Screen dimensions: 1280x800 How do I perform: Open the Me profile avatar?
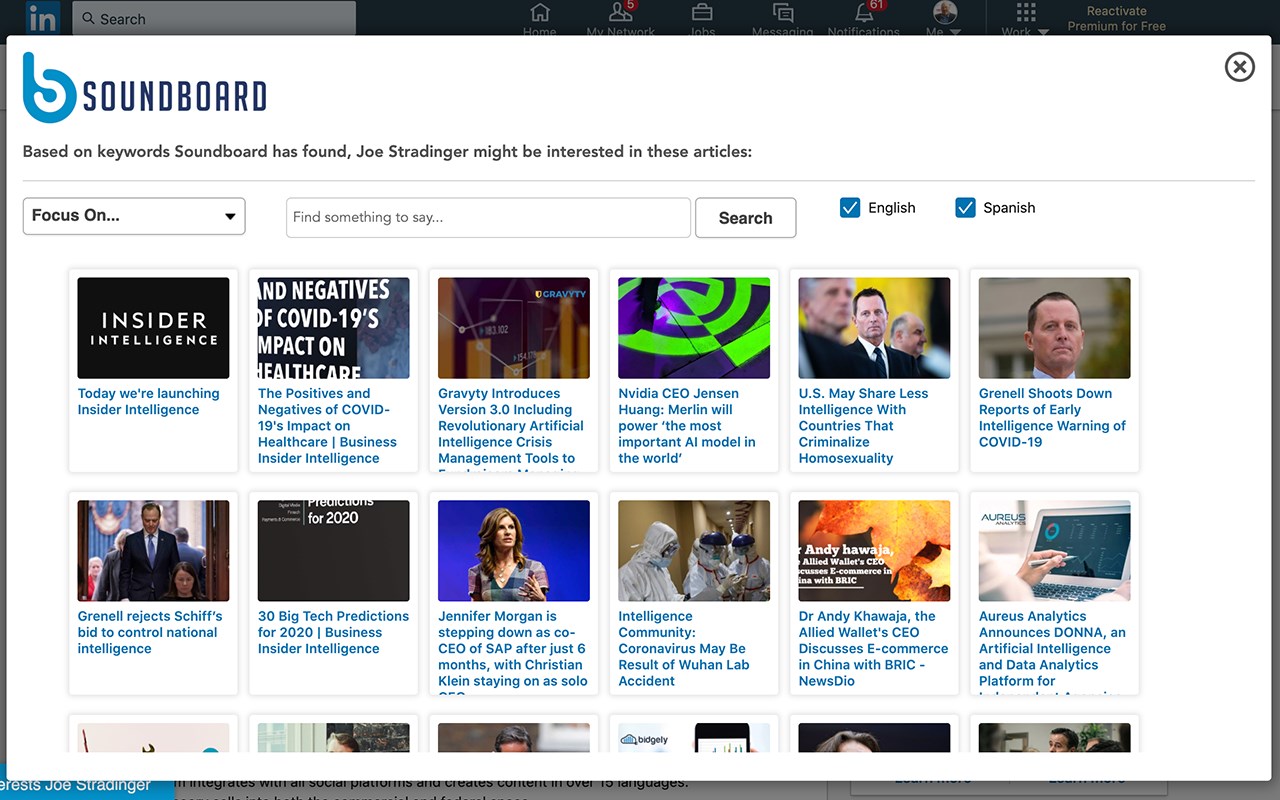click(x=944, y=13)
